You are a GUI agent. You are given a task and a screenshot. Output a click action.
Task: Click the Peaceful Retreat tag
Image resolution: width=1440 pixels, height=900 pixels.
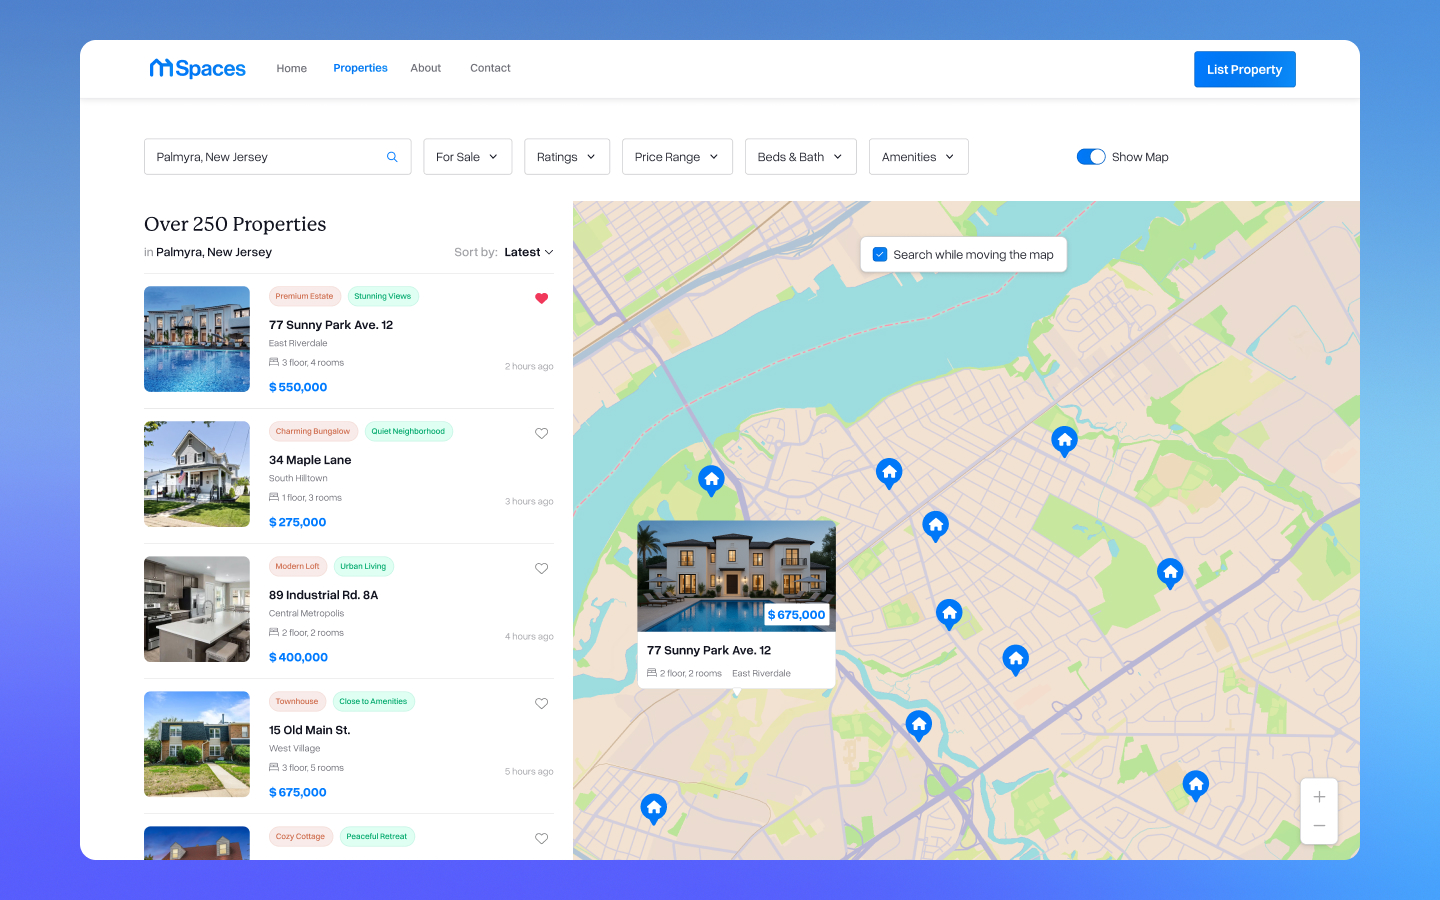point(376,836)
